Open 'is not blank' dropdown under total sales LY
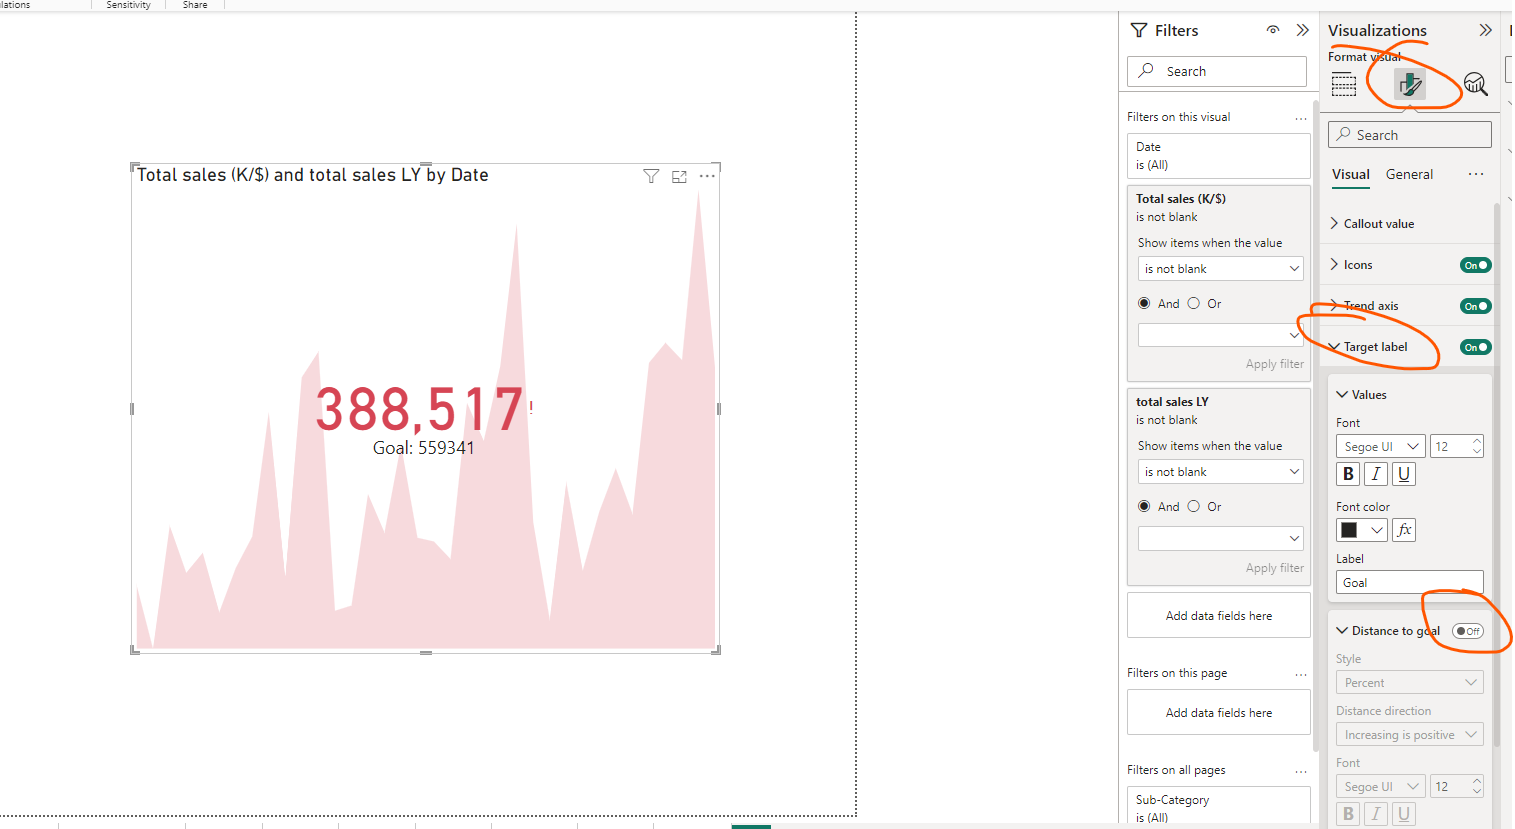 [x=1221, y=472]
